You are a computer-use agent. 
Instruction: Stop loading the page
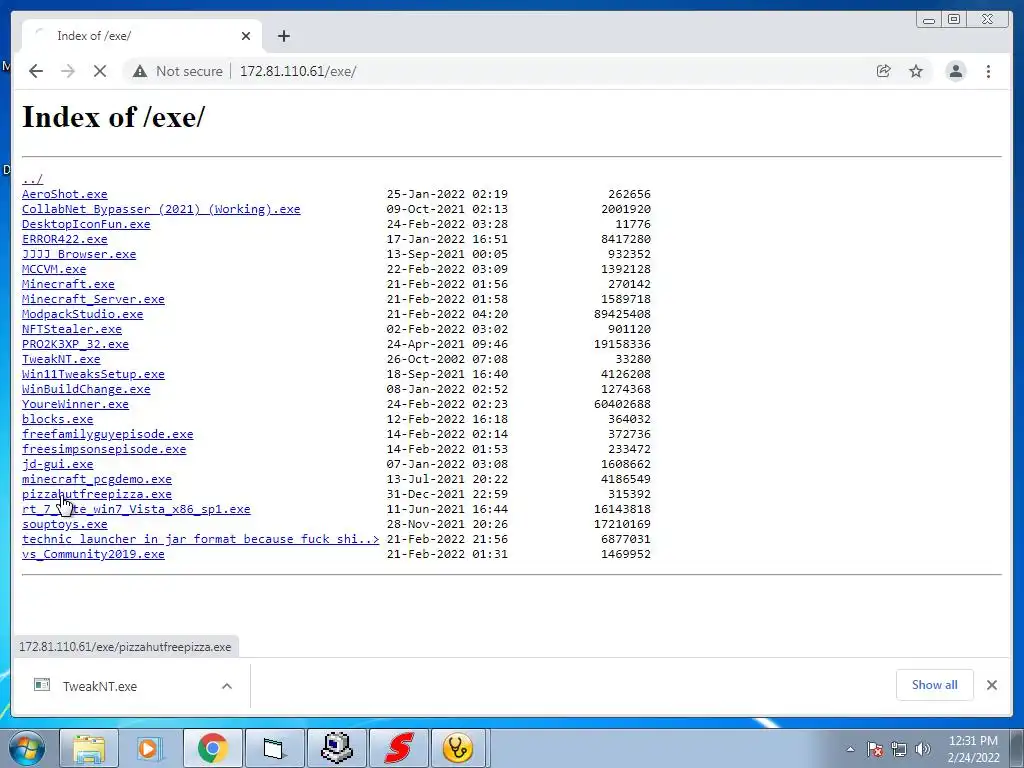[x=100, y=71]
